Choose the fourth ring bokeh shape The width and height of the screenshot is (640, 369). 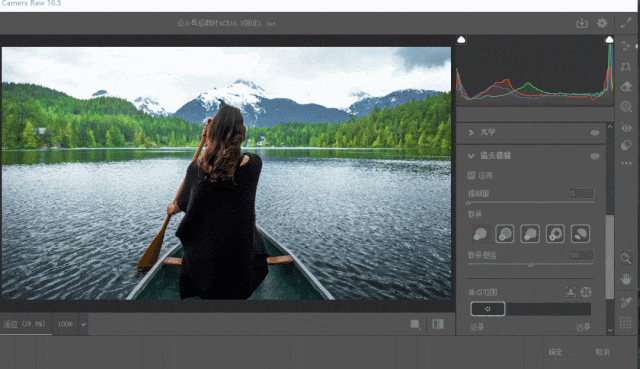click(x=555, y=234)
